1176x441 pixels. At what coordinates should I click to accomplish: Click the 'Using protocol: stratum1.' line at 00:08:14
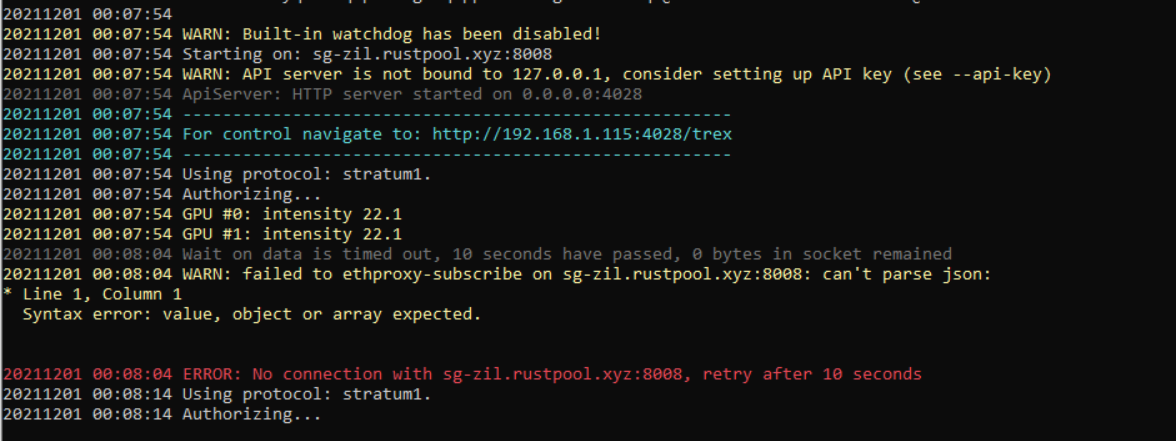pyautogui.click(x=217, y=394)
